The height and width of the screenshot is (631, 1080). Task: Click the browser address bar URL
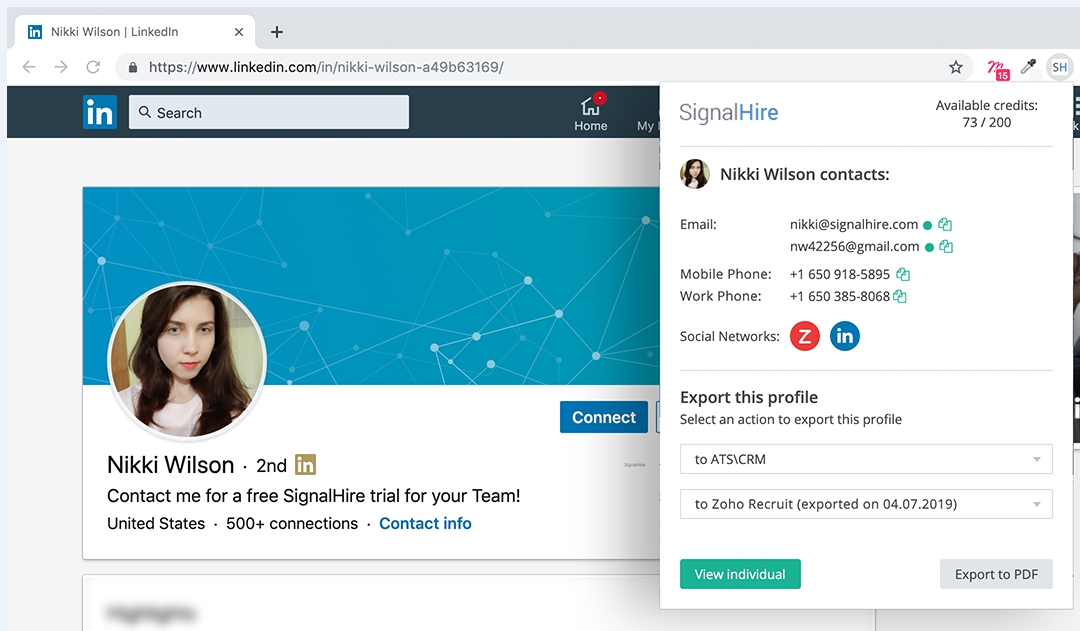pyautogui.click(x=326, y=67)
